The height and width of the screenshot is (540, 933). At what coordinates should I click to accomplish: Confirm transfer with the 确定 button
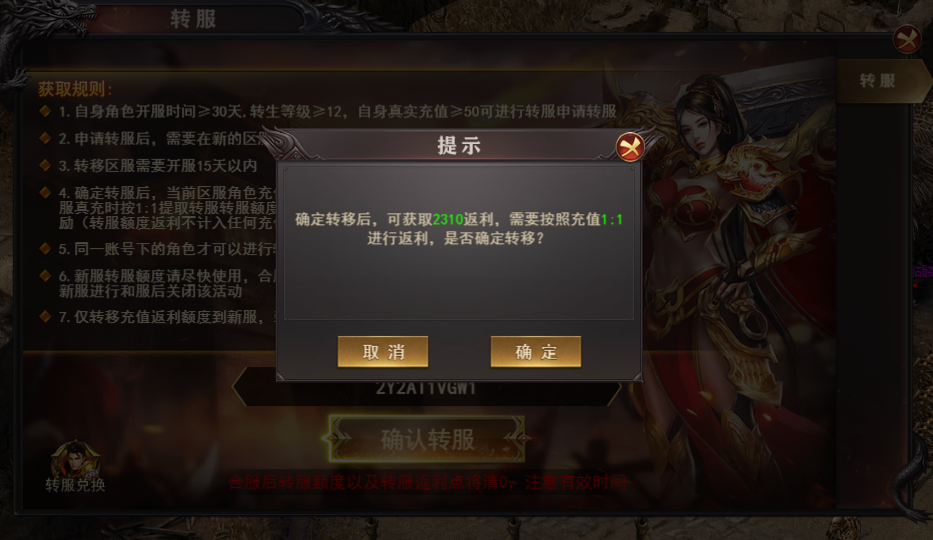point(536,351)
